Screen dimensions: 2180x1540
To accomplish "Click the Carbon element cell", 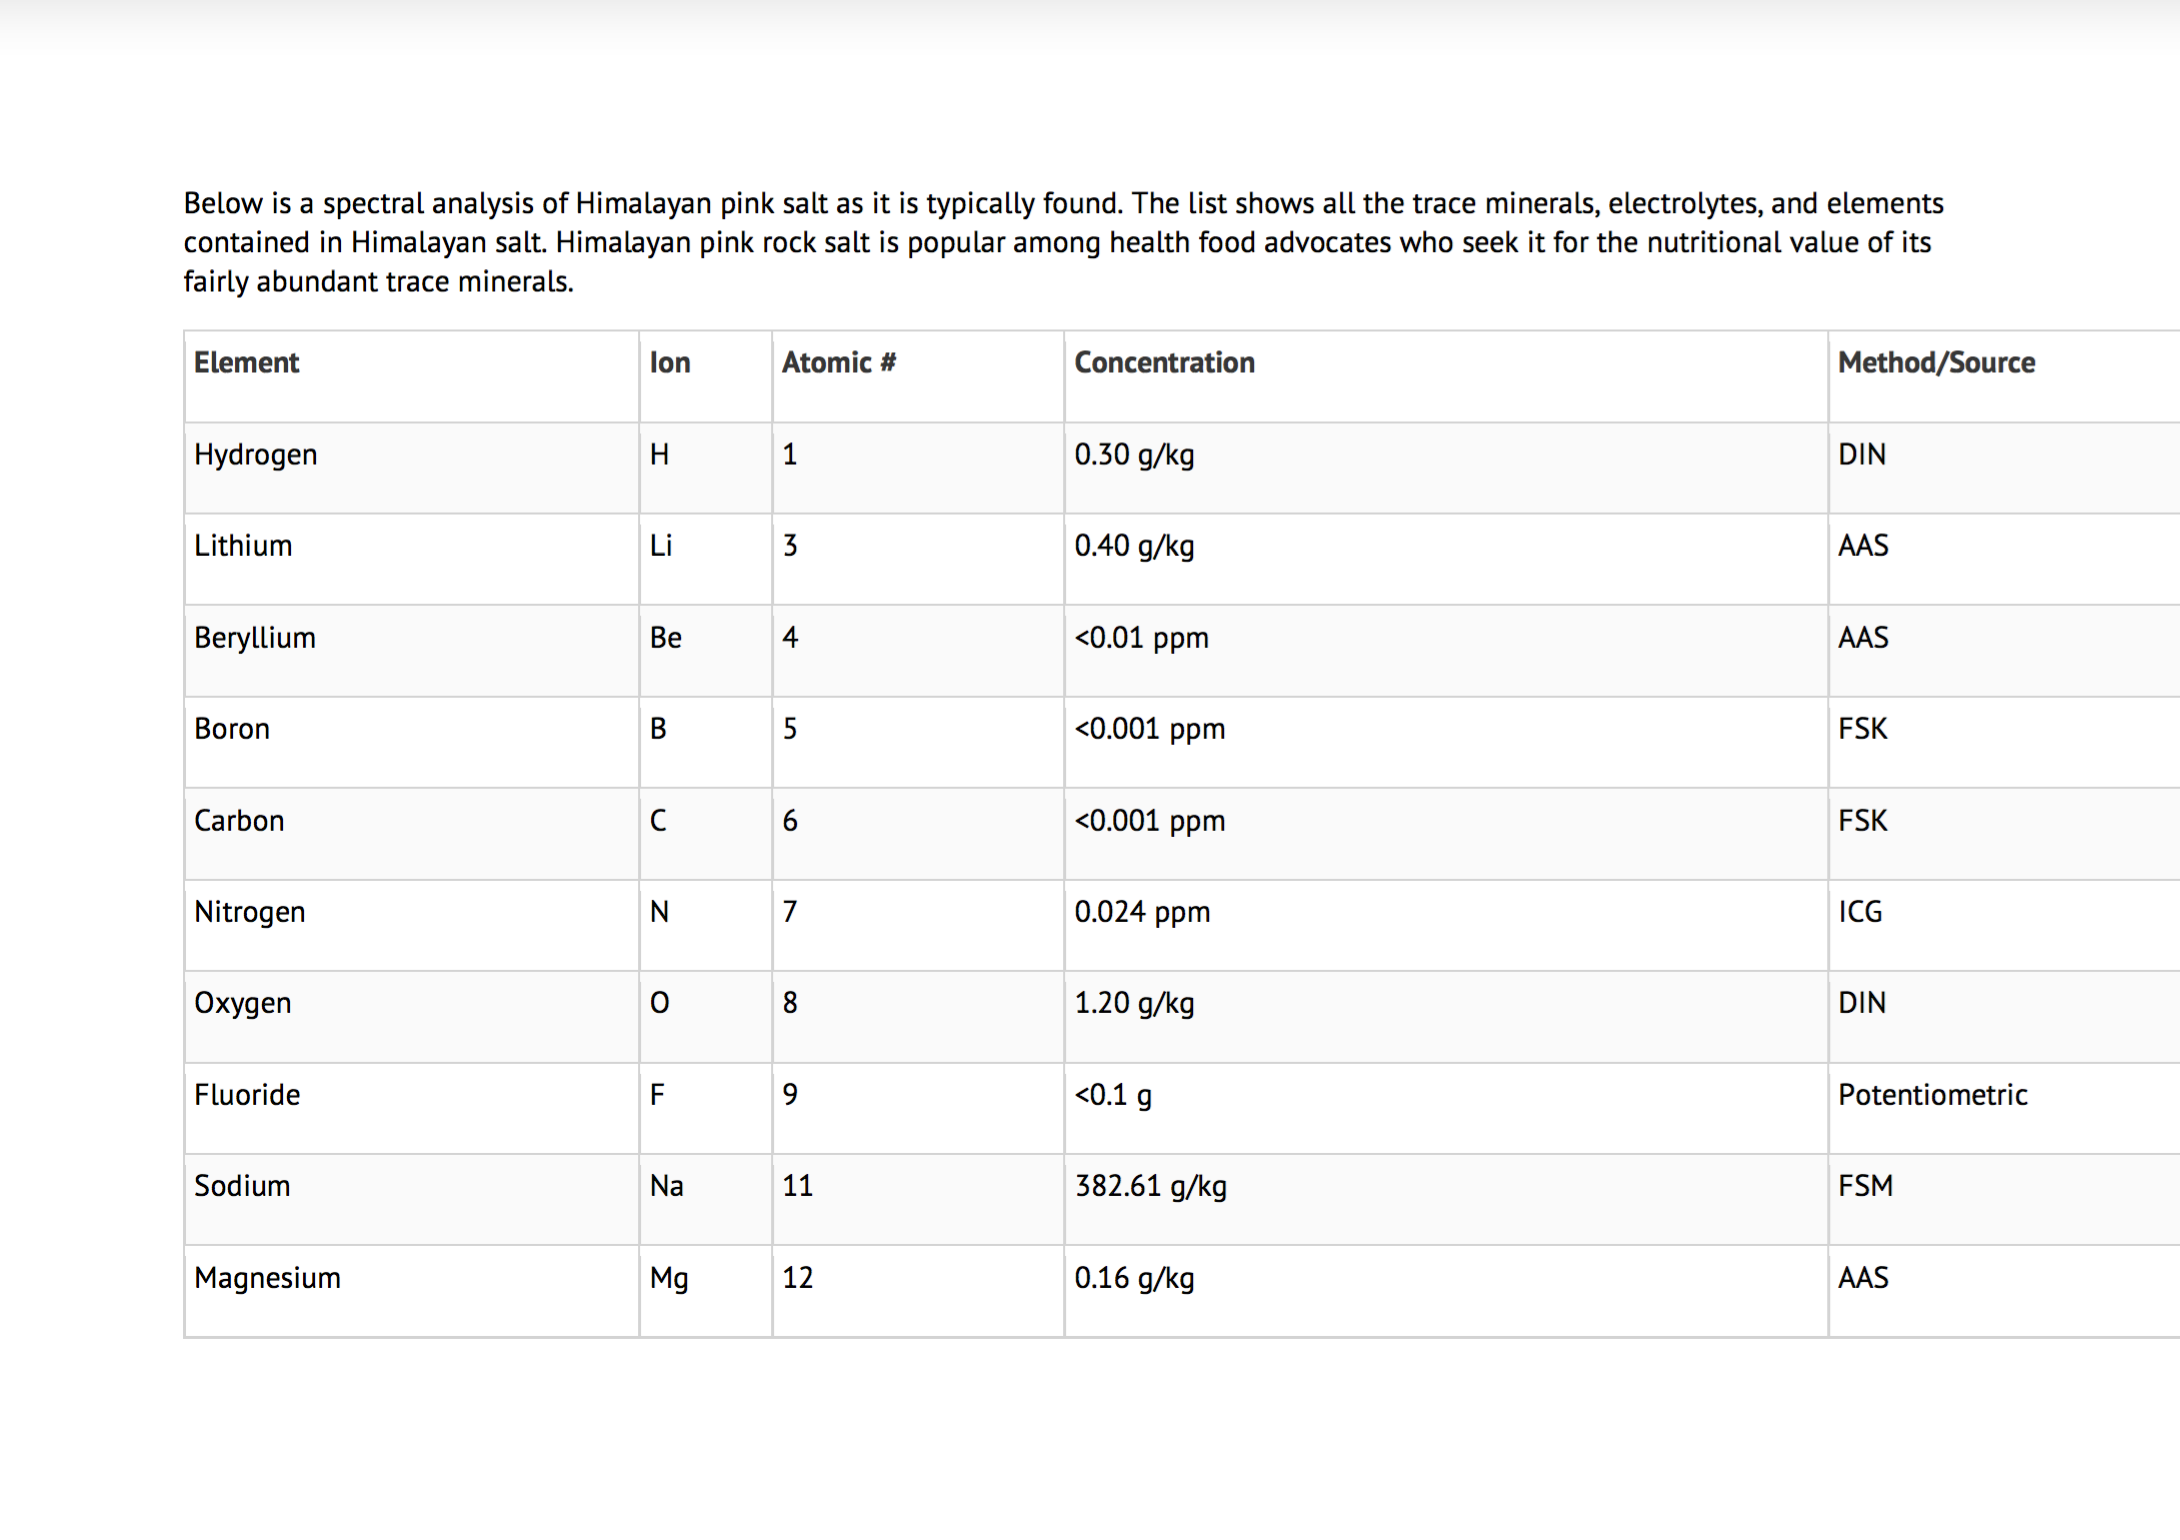I will point(239,821).
